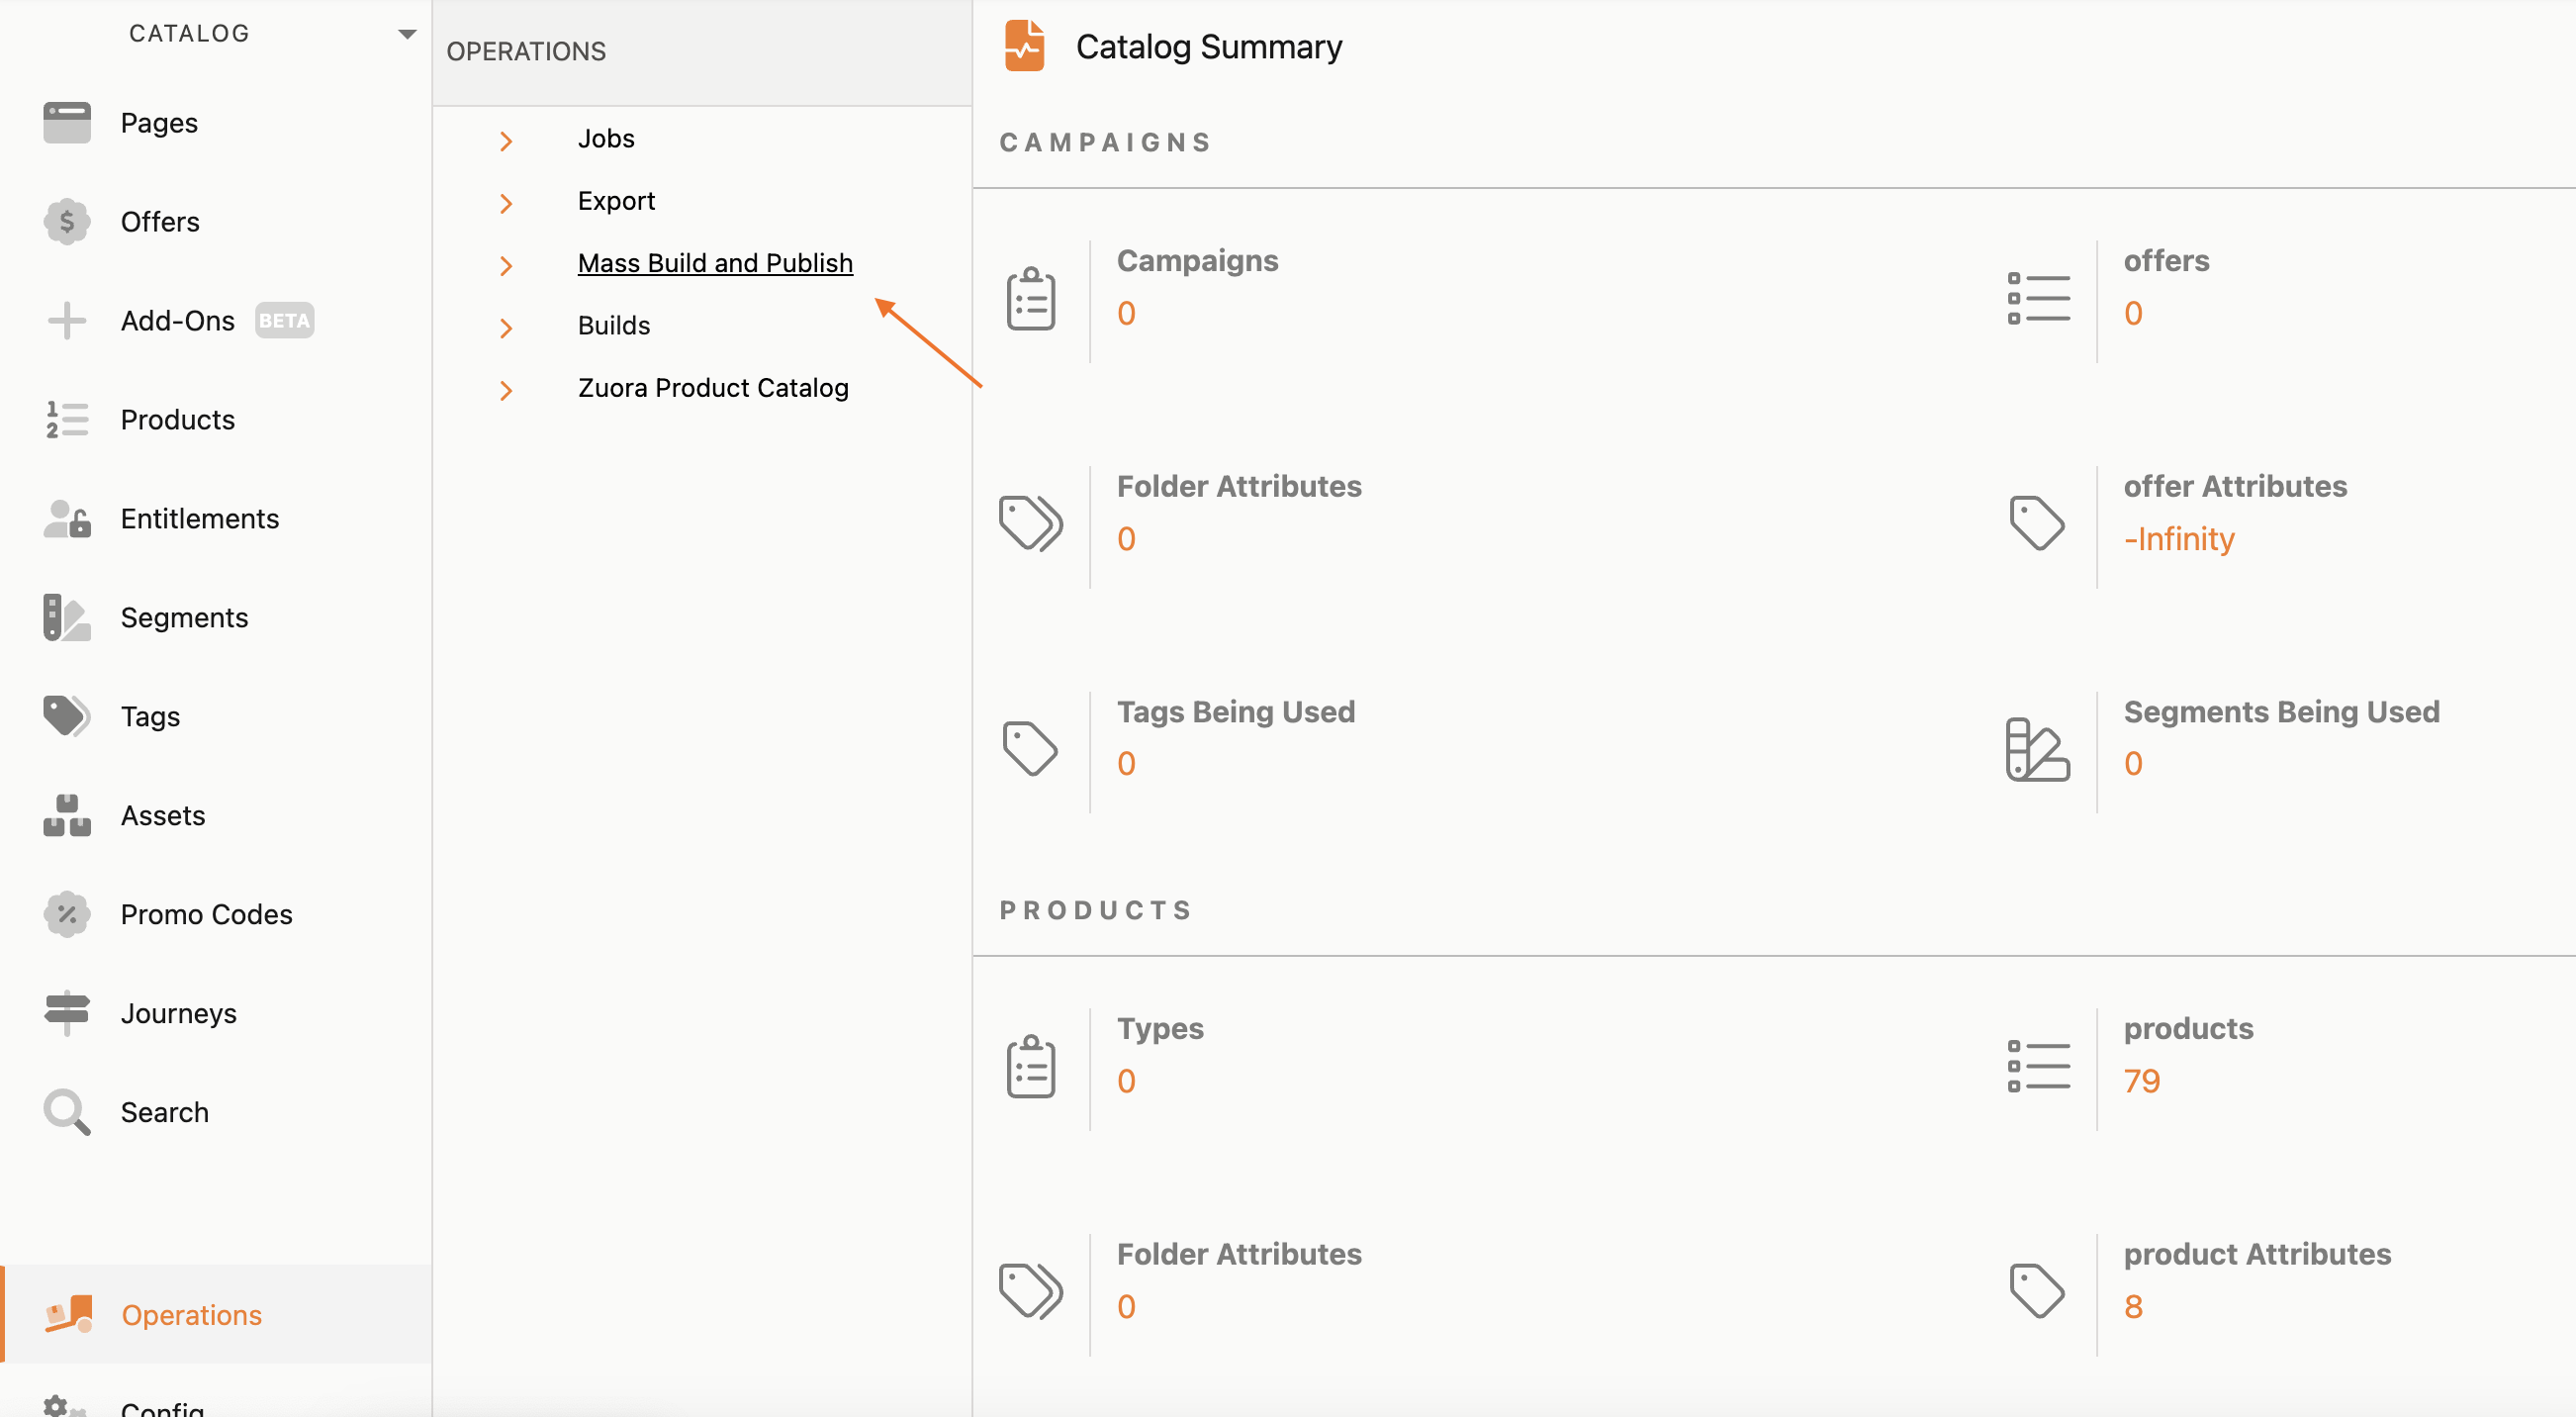Click the Add-Ons plus icon
The height and width of the screenshot is (1417, 2576).
pyautogui.click(x=67, y=320)
